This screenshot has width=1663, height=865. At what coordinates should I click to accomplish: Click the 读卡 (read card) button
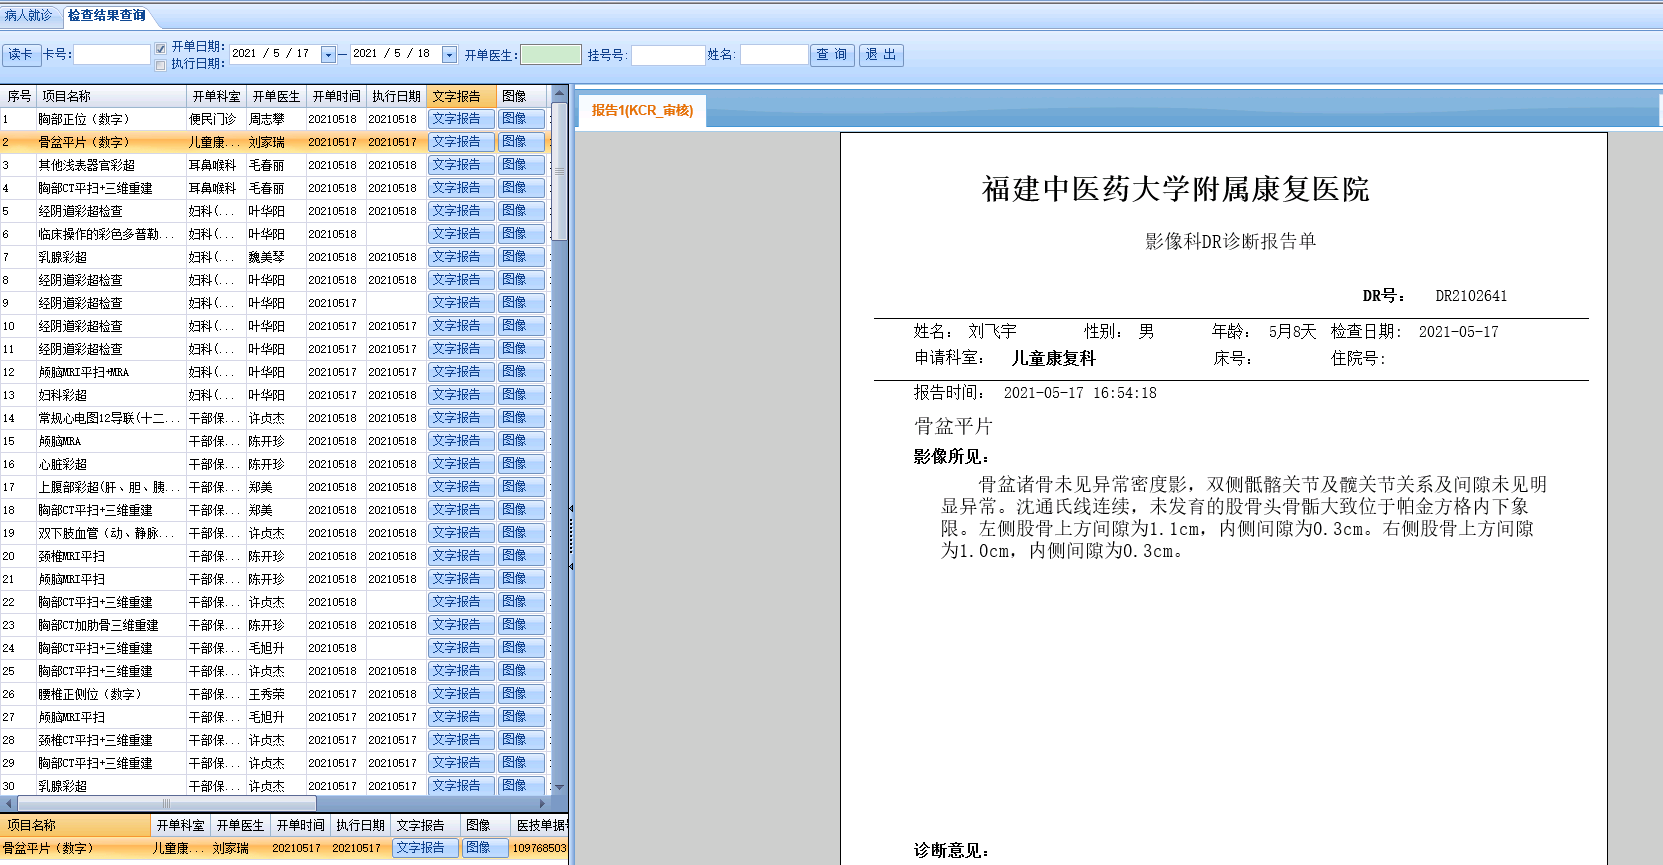tap(21, 55)
